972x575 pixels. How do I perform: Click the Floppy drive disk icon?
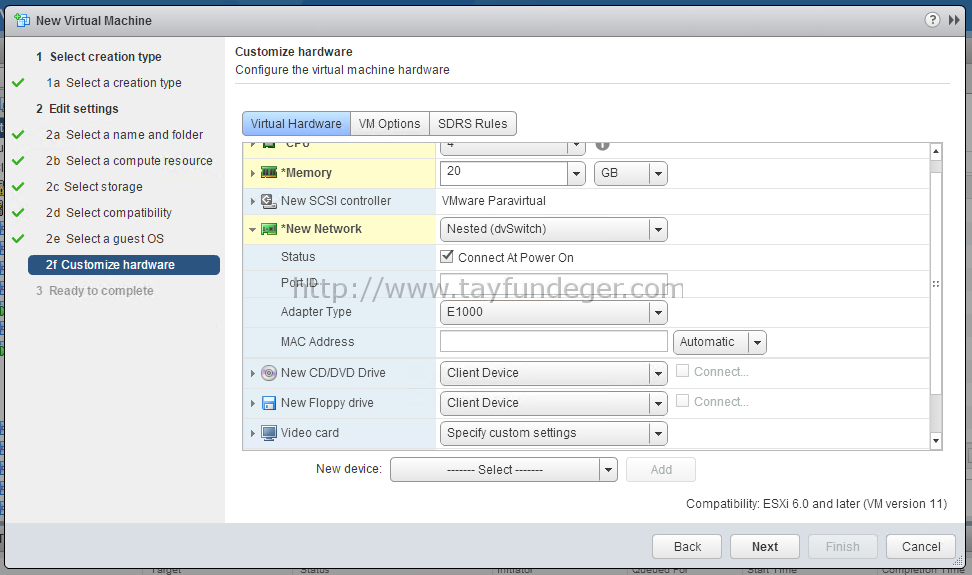(x=268, y=403)
